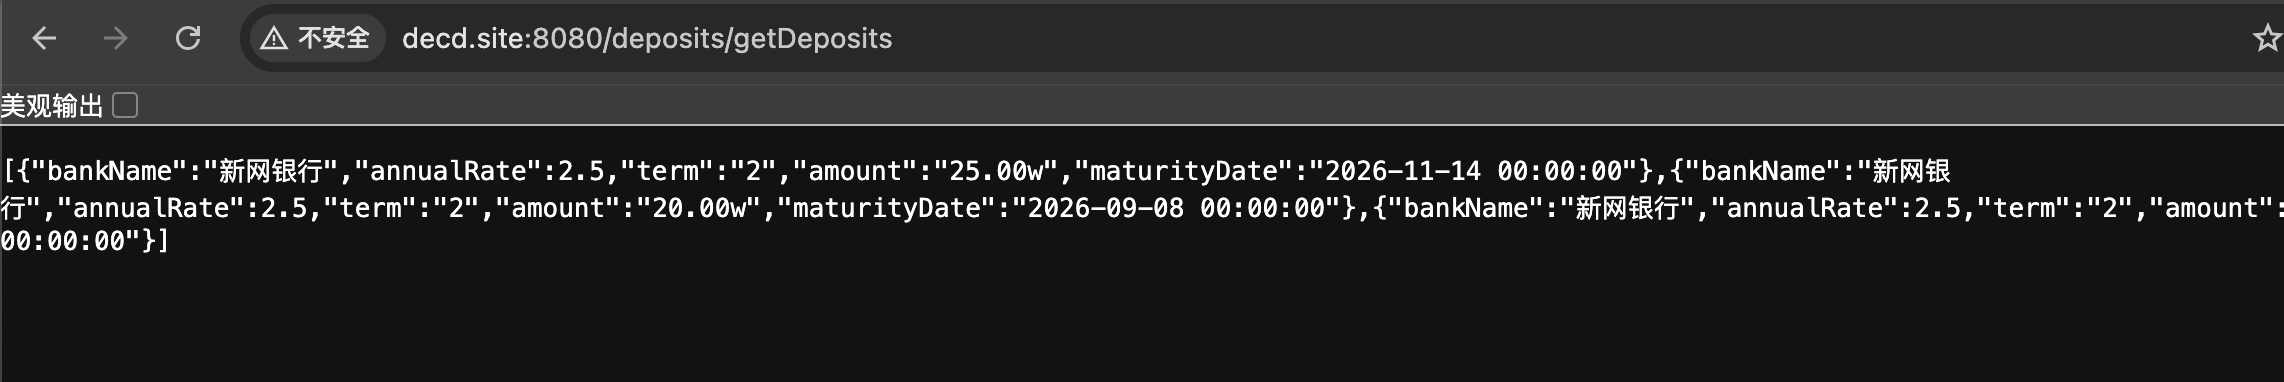Image resolution: width=2284 pixels, height=382 pixels.
Task: Open the 不安全 site security warning
Action: point(316,38)
